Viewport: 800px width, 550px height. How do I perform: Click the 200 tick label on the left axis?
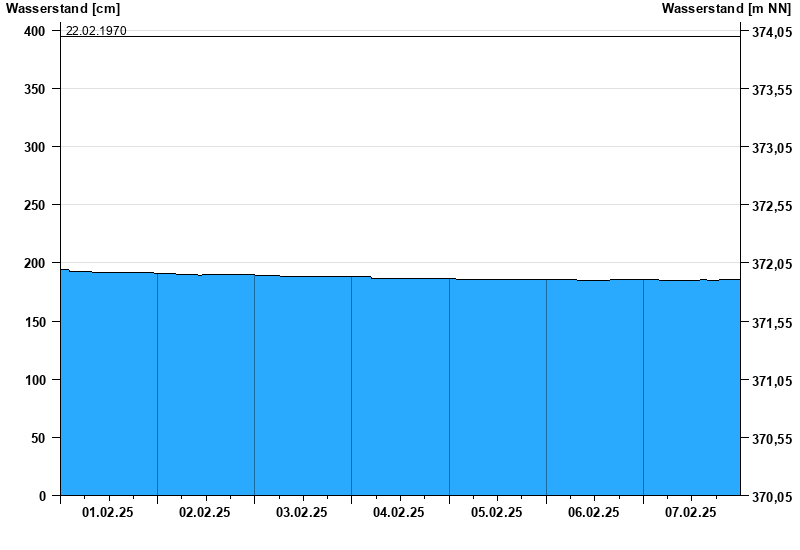click(36, 263)
